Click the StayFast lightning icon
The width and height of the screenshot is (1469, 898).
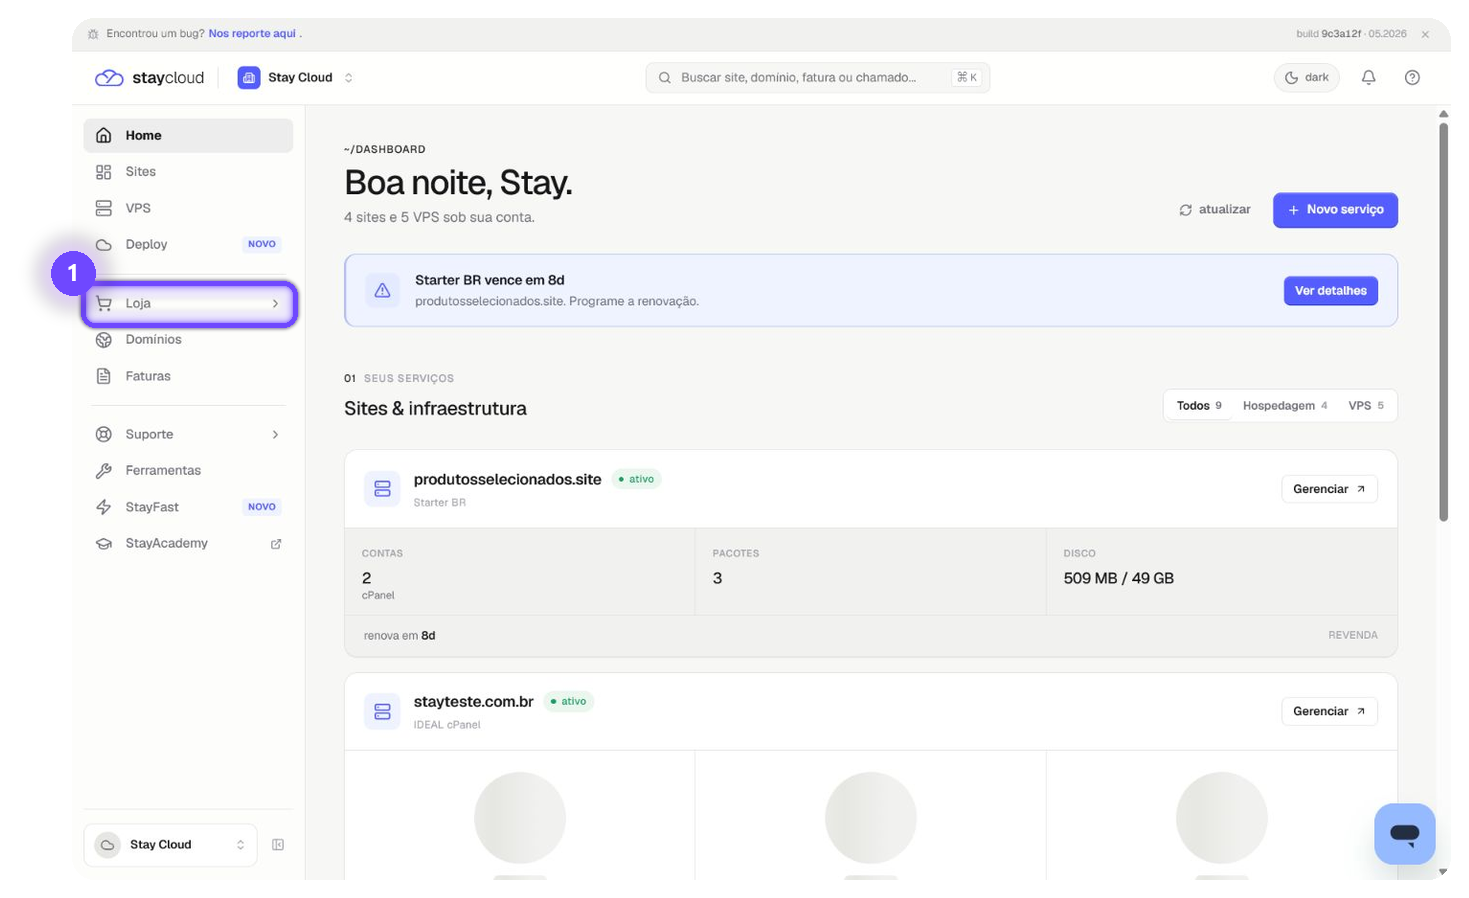point(104,507)
